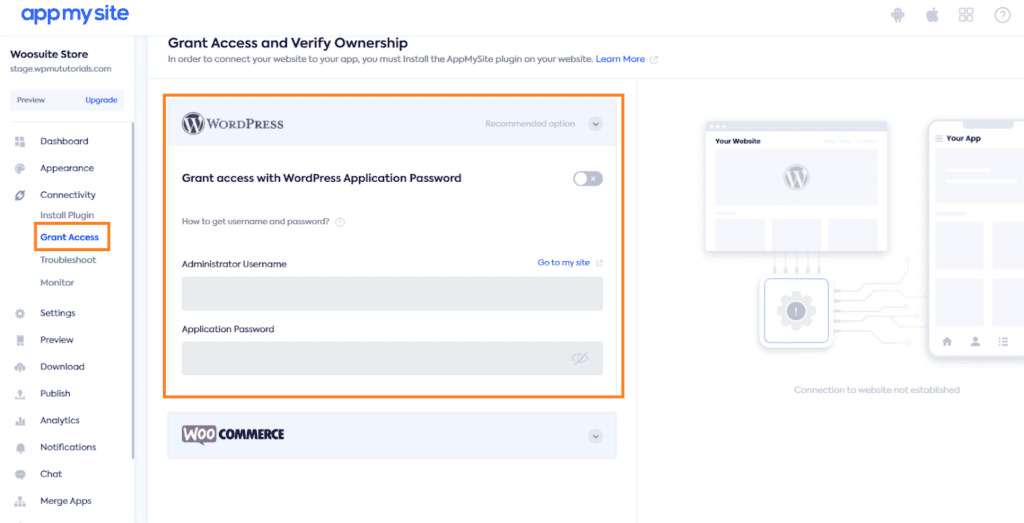Click the sidebar vertical scrollbar
Screen dimensions: 1024x523
click(133, 290)
